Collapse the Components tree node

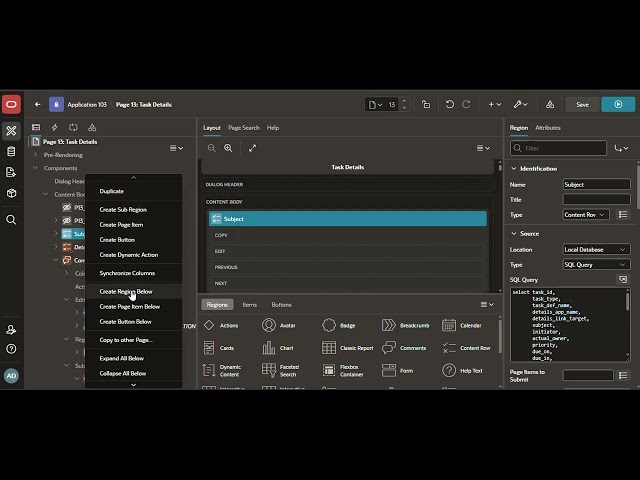35,168
